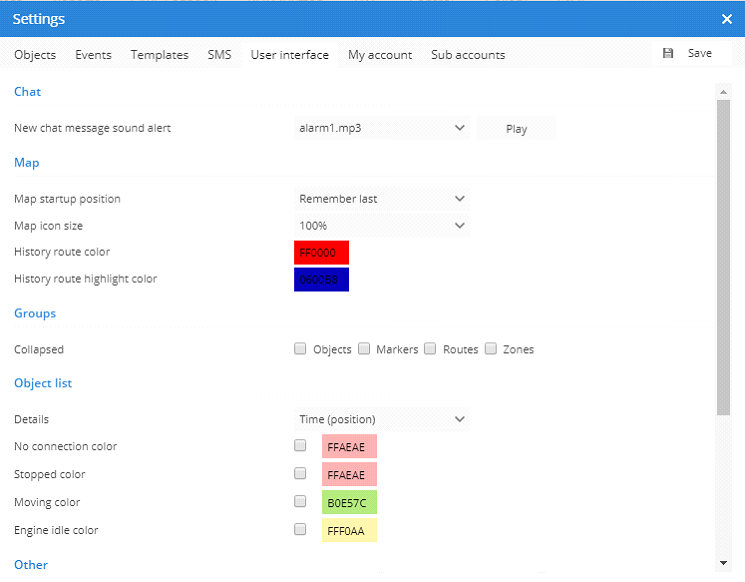Switch to the Objects tab
The width and height of the screenshot is (745, 582).
(x=35, y=55)
